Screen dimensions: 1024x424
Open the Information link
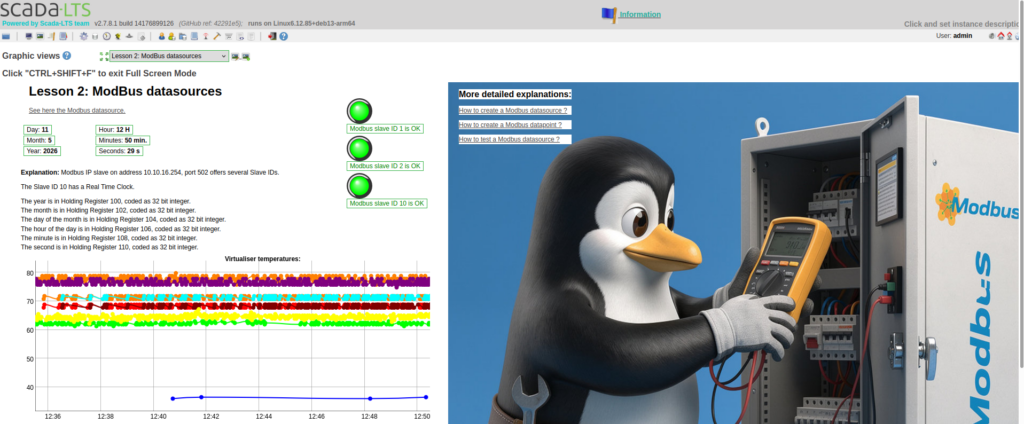640,14
